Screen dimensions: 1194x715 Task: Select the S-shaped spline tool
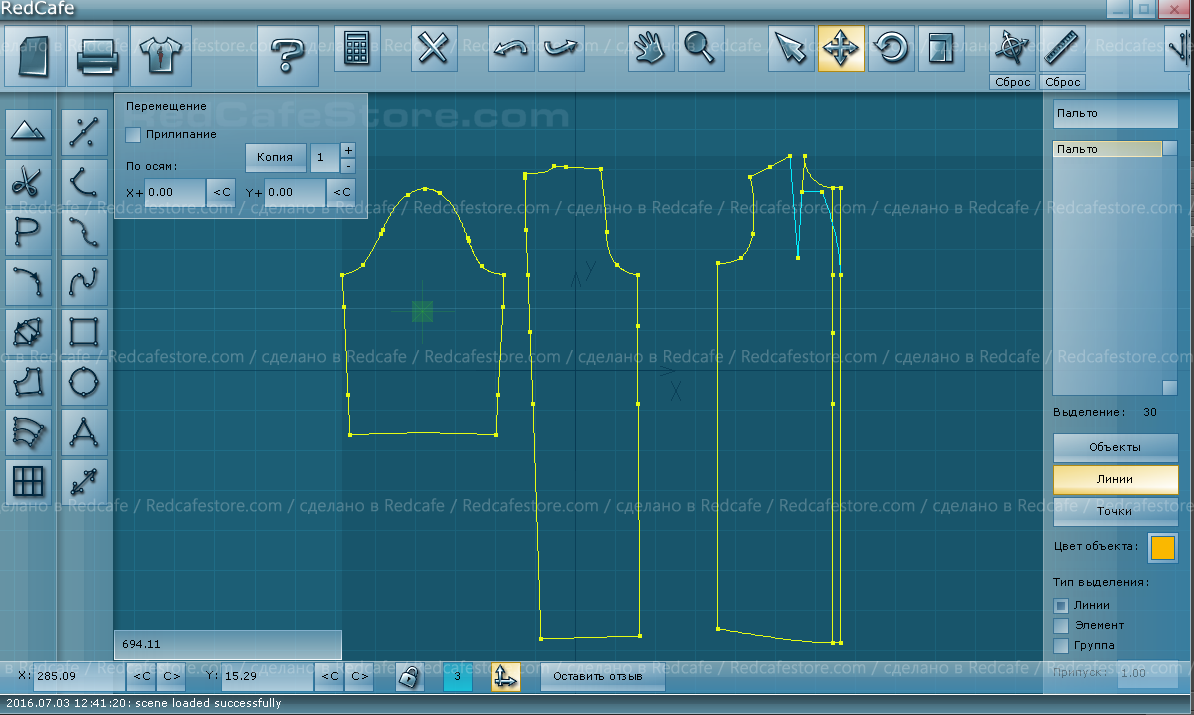click(84, 282)
